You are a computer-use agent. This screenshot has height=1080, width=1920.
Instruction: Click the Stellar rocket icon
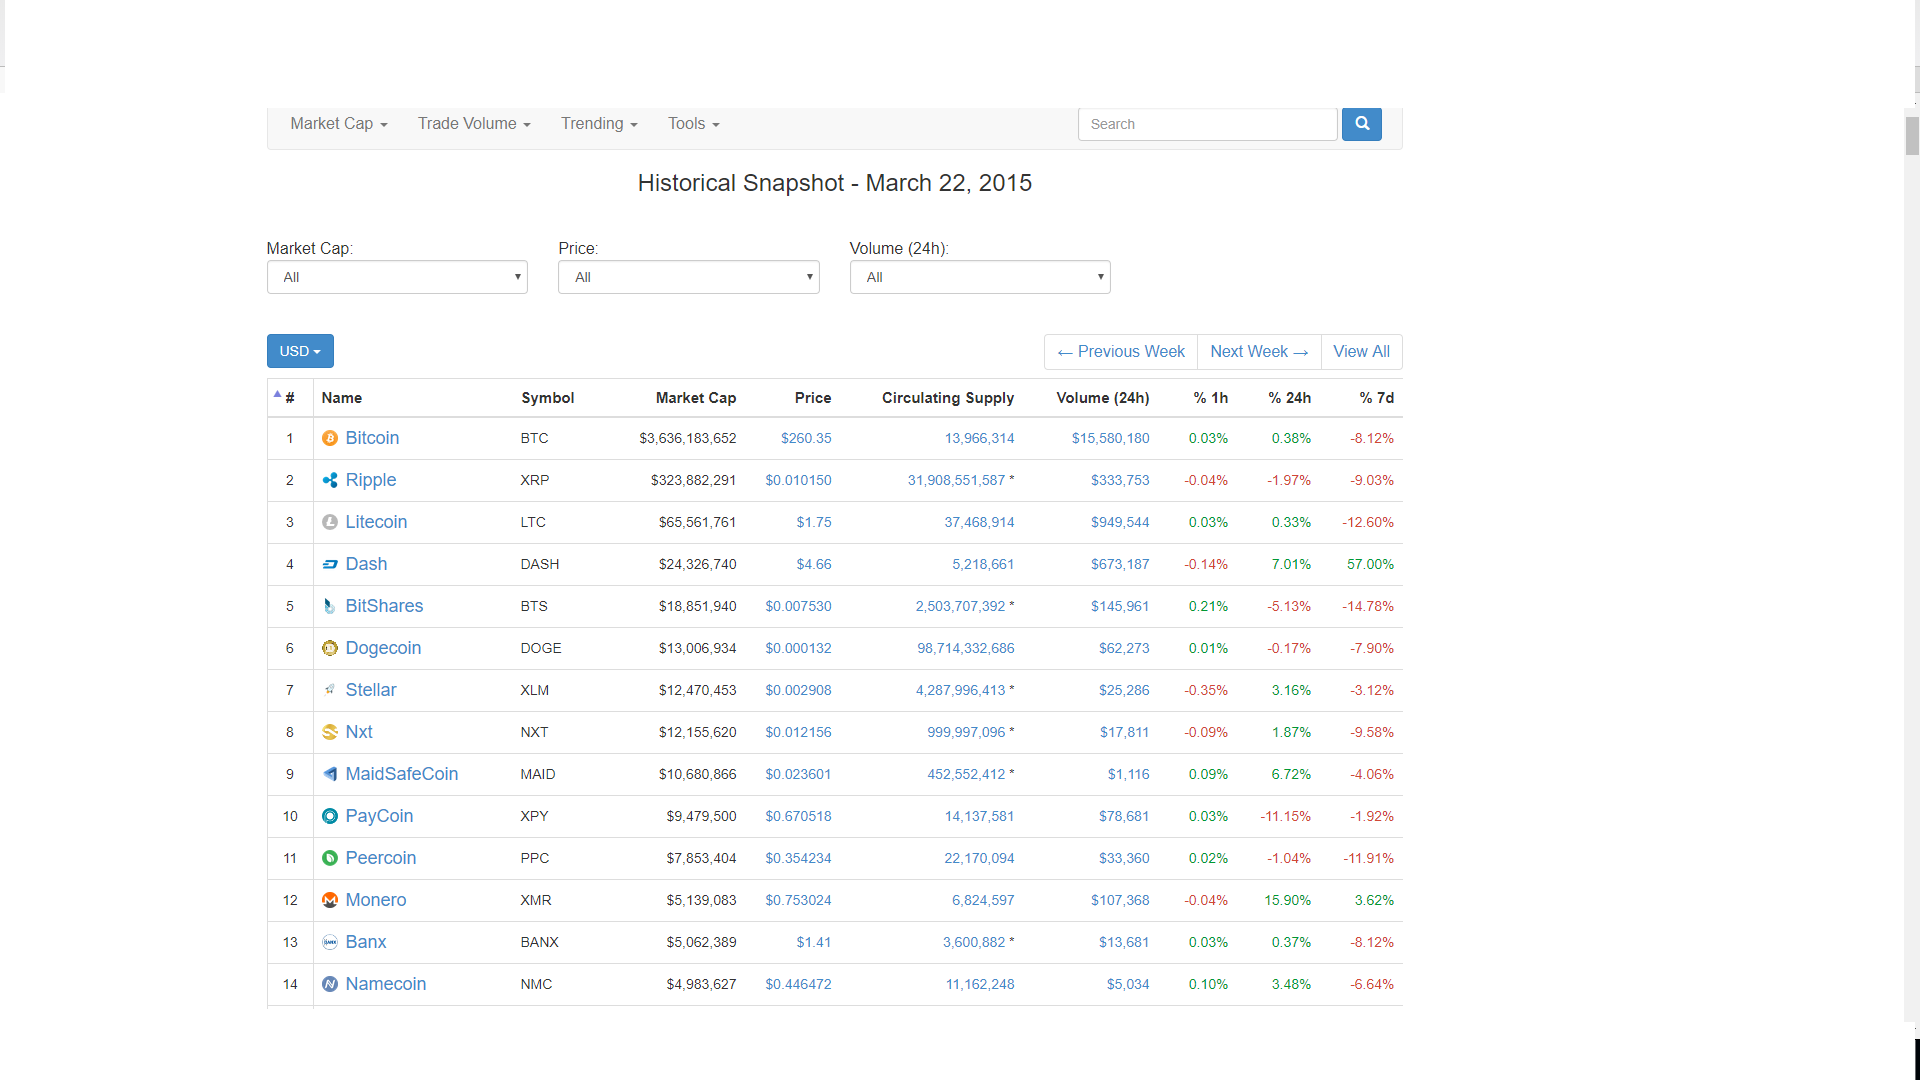point(330,690)
